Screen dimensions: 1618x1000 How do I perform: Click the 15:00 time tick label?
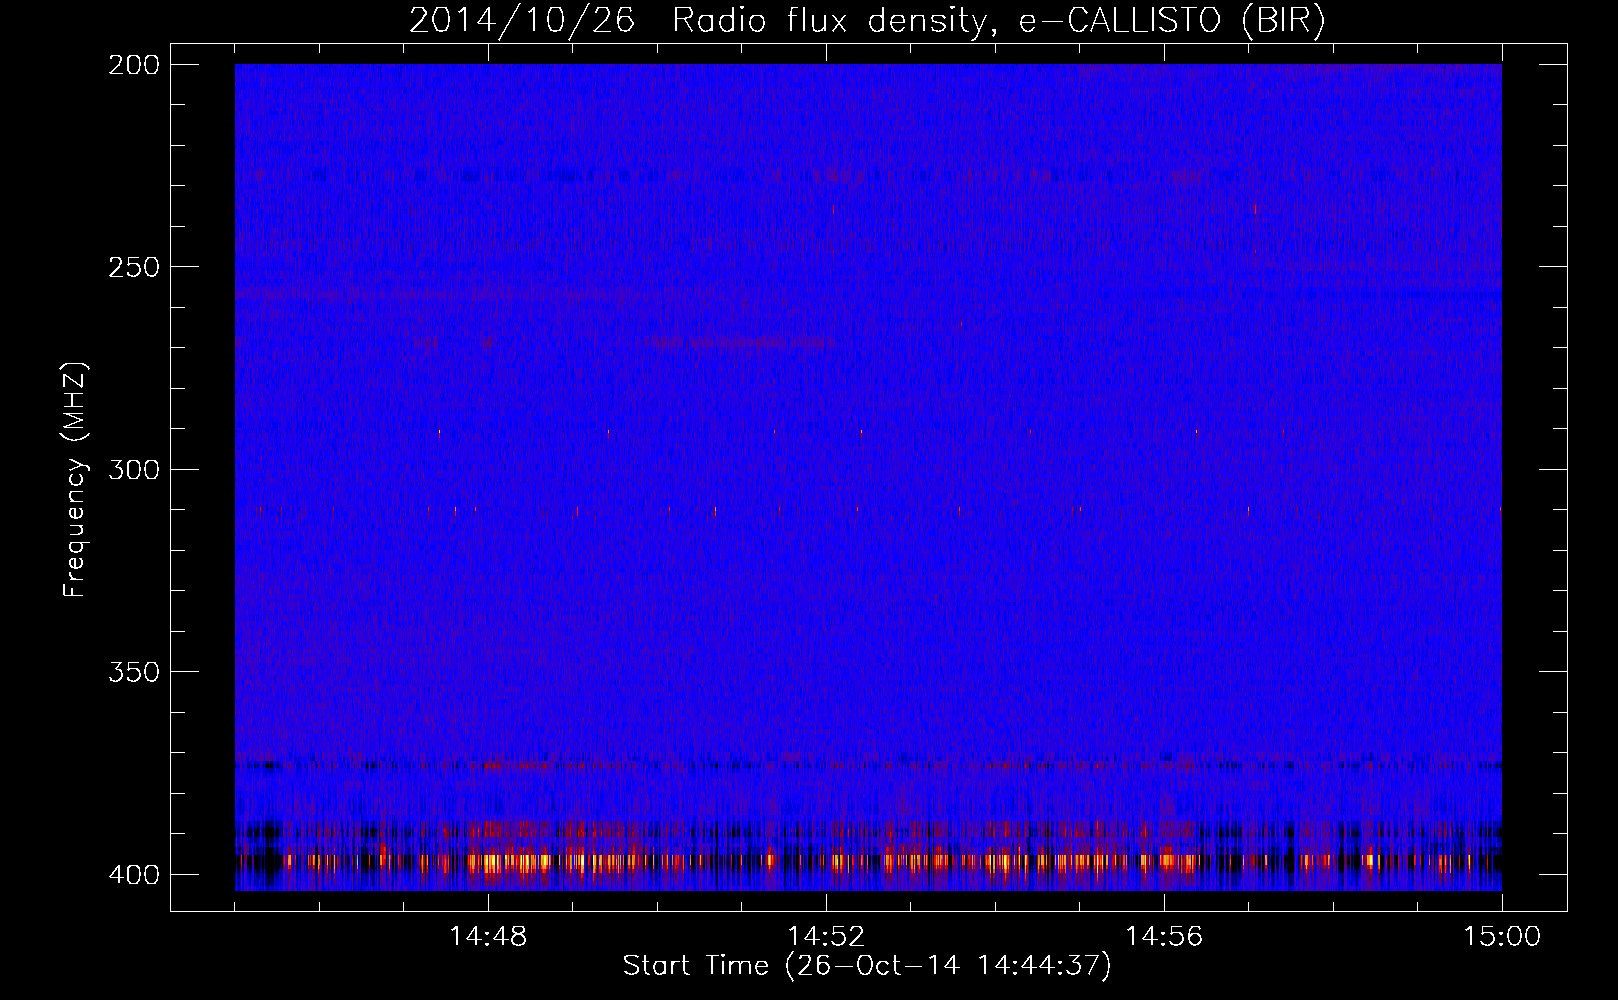click(1502, 937)
